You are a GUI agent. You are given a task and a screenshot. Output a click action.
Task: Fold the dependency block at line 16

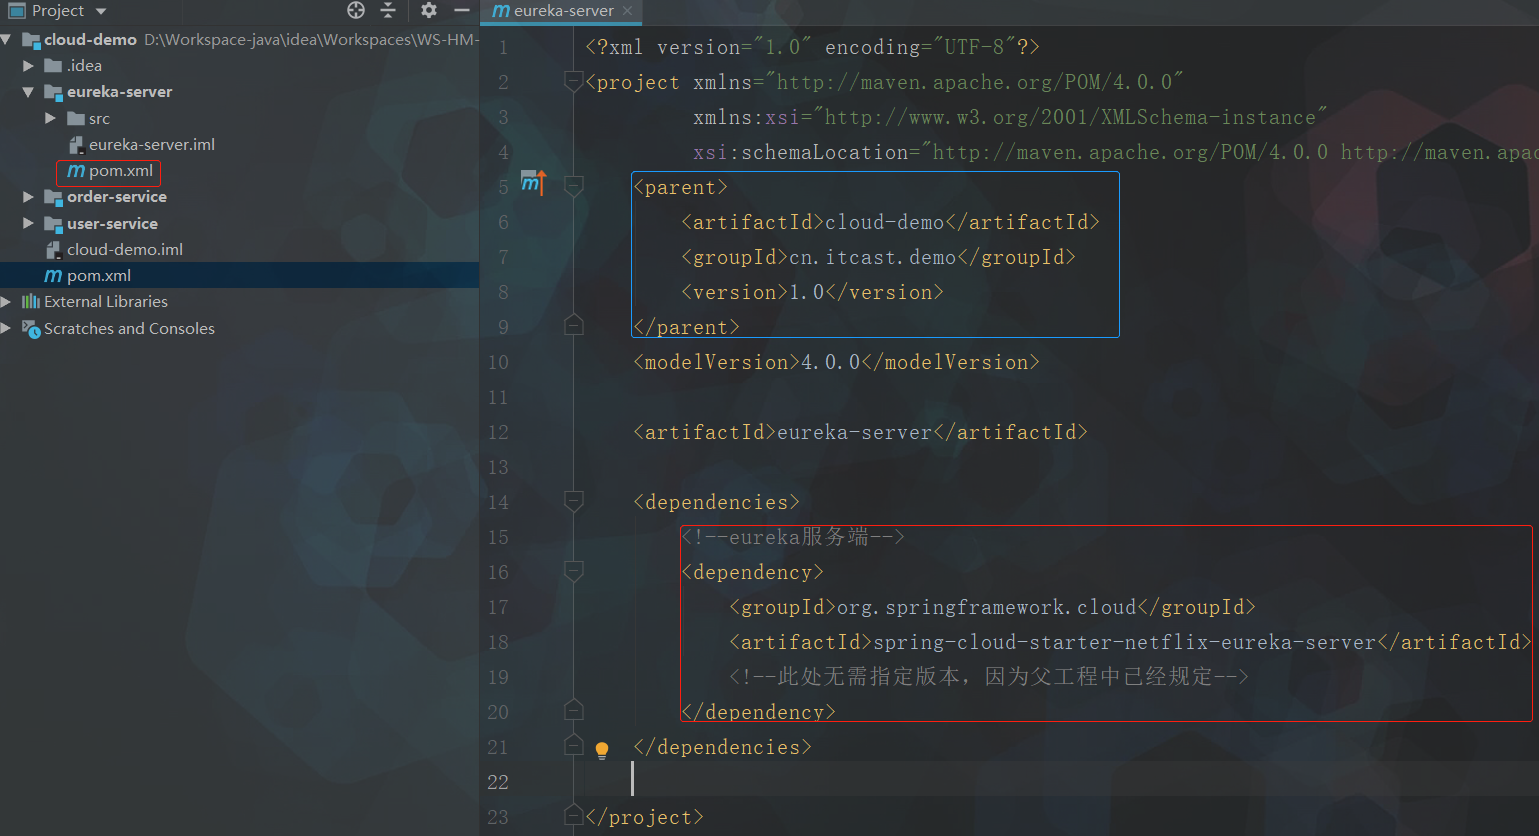pyautogui.click(x=574, y=570)
